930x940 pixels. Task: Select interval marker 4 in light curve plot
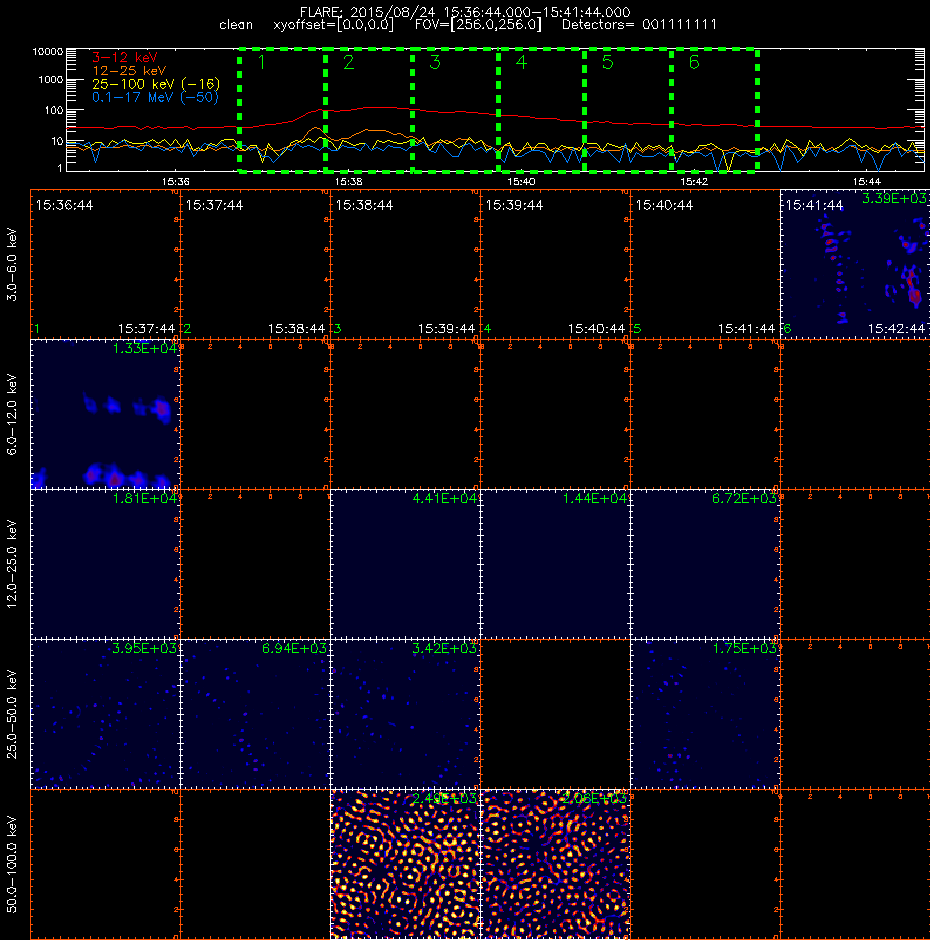521,62
